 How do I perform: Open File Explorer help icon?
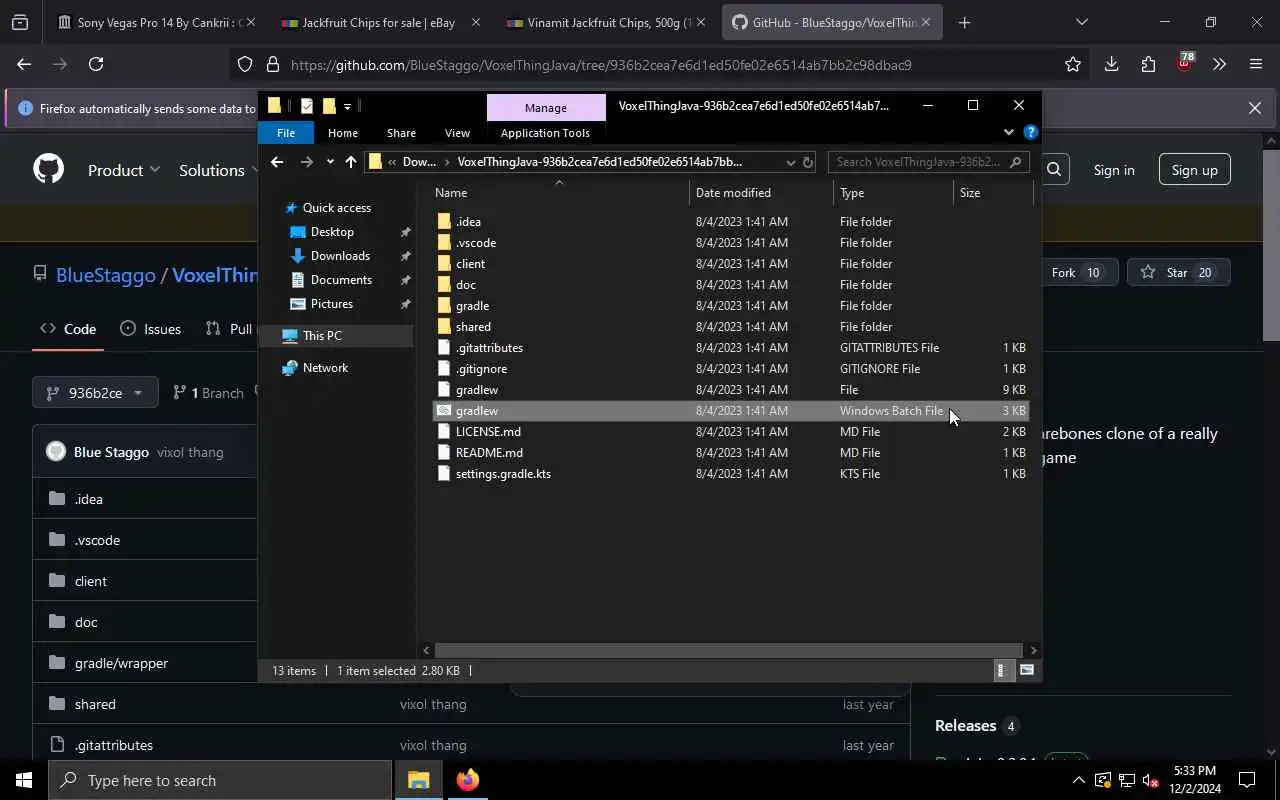pyautogui.click(x=1031, y=132)
